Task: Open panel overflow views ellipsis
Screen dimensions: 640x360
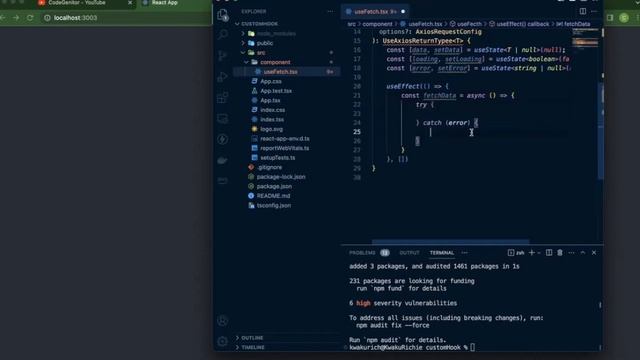Action: click(x=464, y=253)
